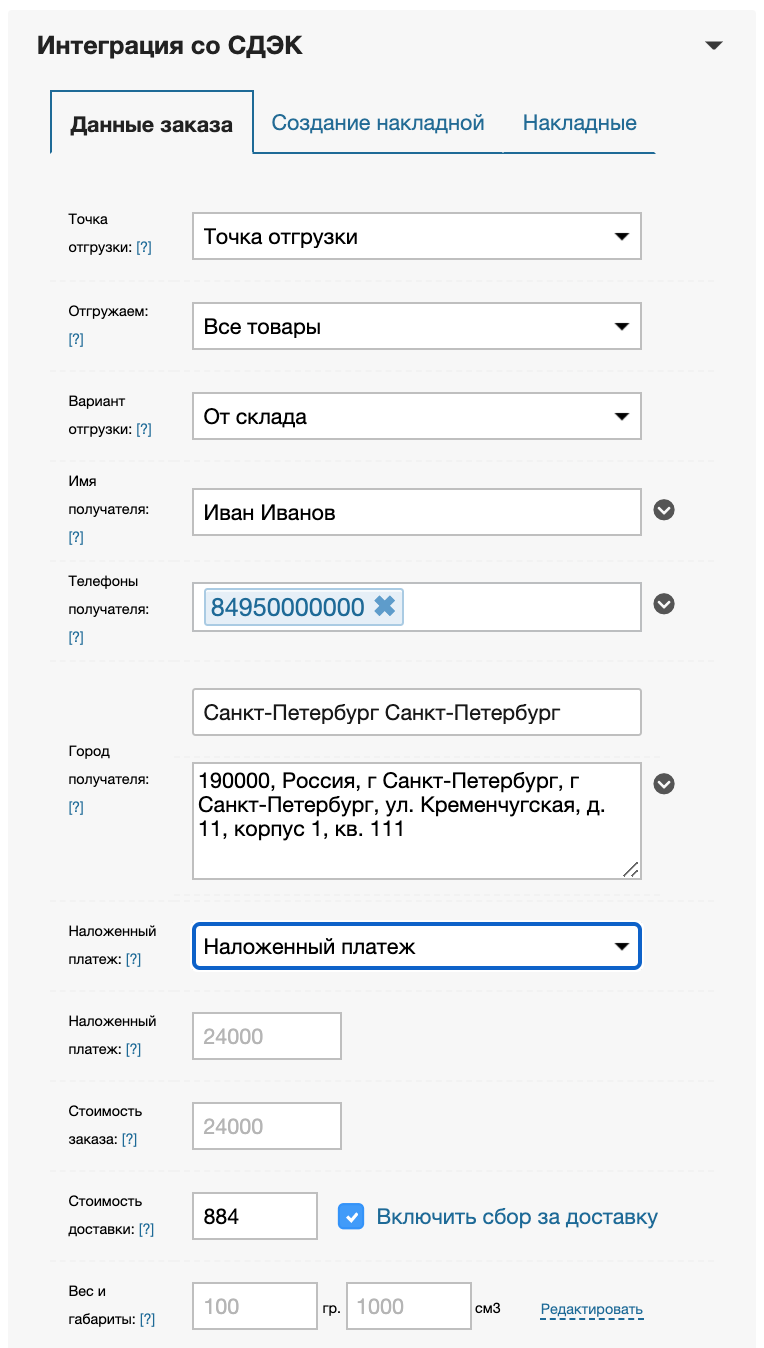Open help hint for Стоимость доставки
The image size is (764, 1348).
147,1229
